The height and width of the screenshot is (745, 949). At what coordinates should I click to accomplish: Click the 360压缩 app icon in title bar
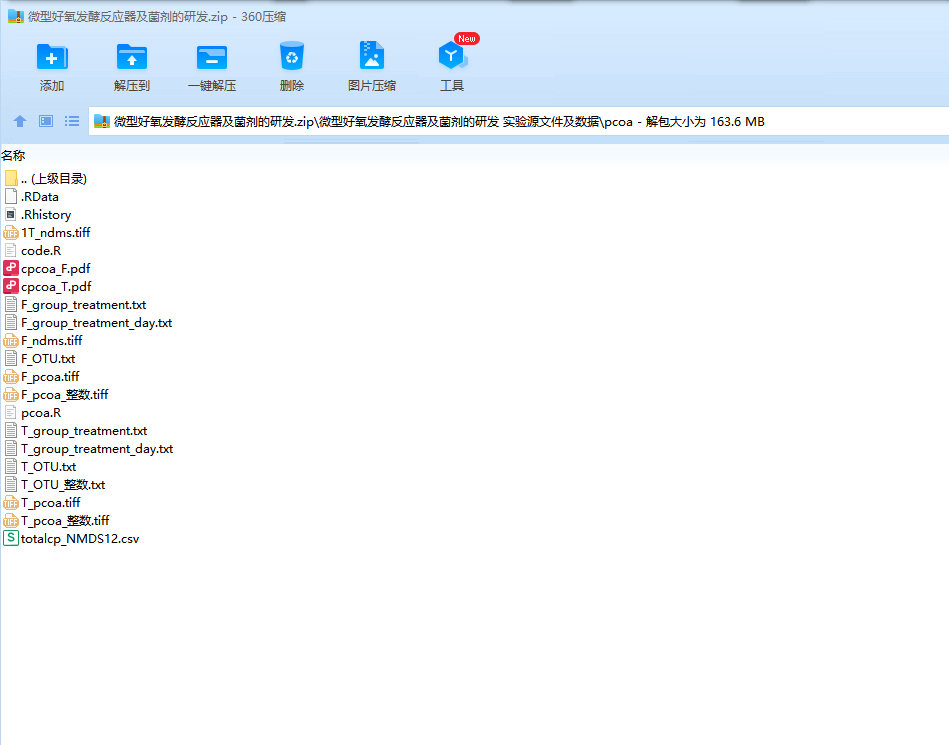click(16, 16)
